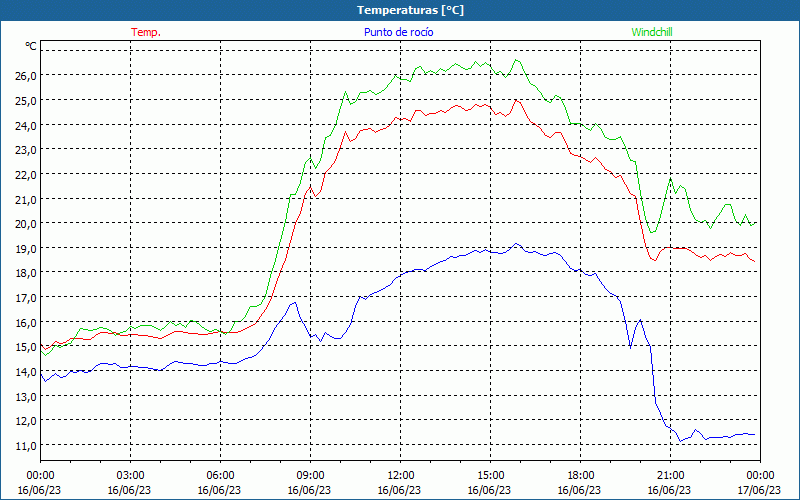The width and height of the screenshot is (800, 500).
Task: Click the 13,0 y-axis value
Action: tap(26, 396)
